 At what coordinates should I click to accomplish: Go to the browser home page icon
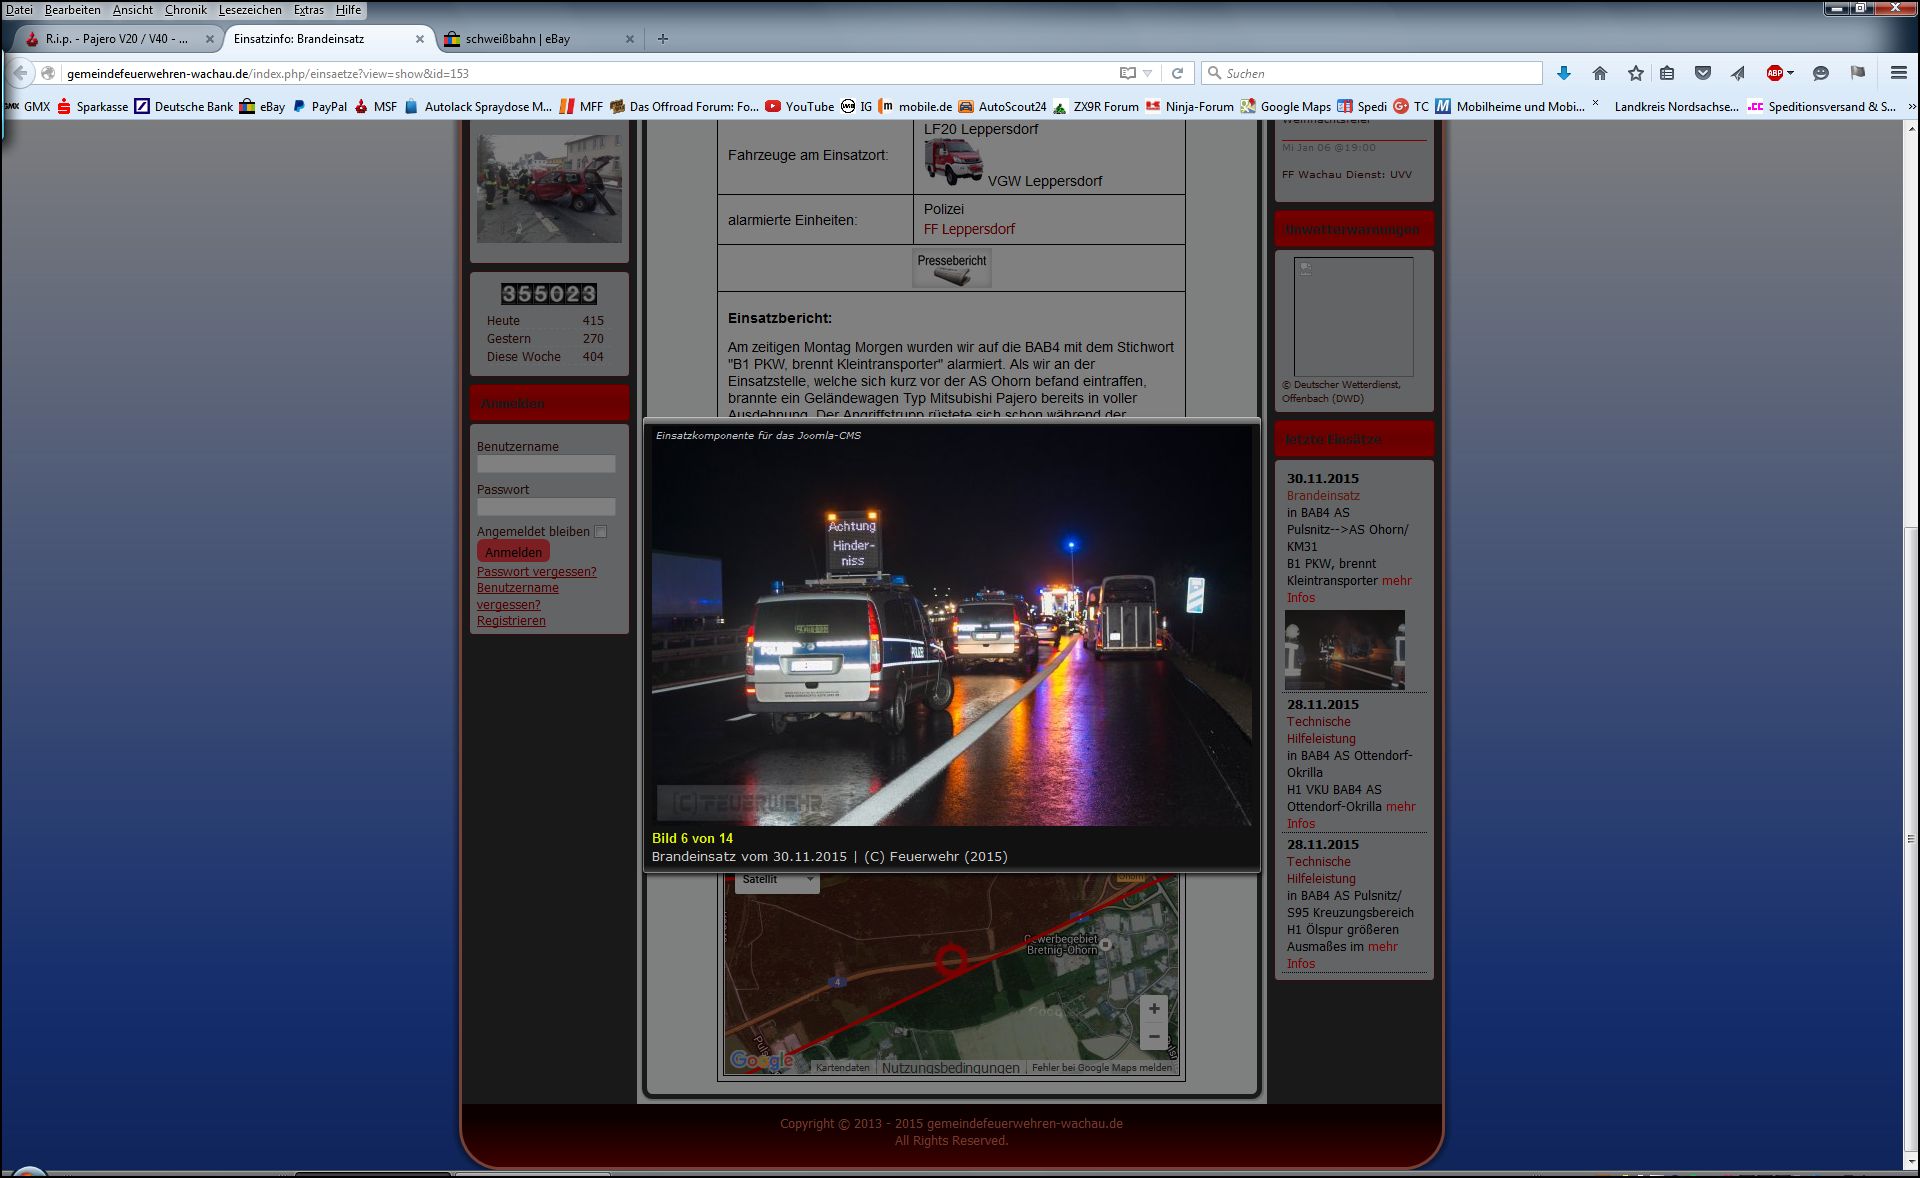[1600, 73]
